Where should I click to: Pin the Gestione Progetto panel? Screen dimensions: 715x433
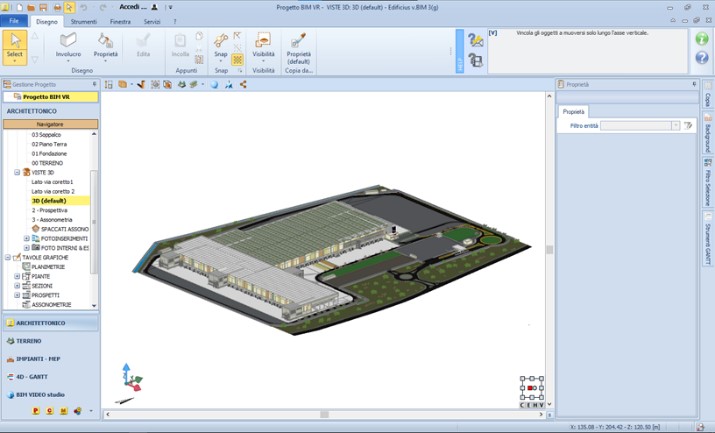click(93, 85)
